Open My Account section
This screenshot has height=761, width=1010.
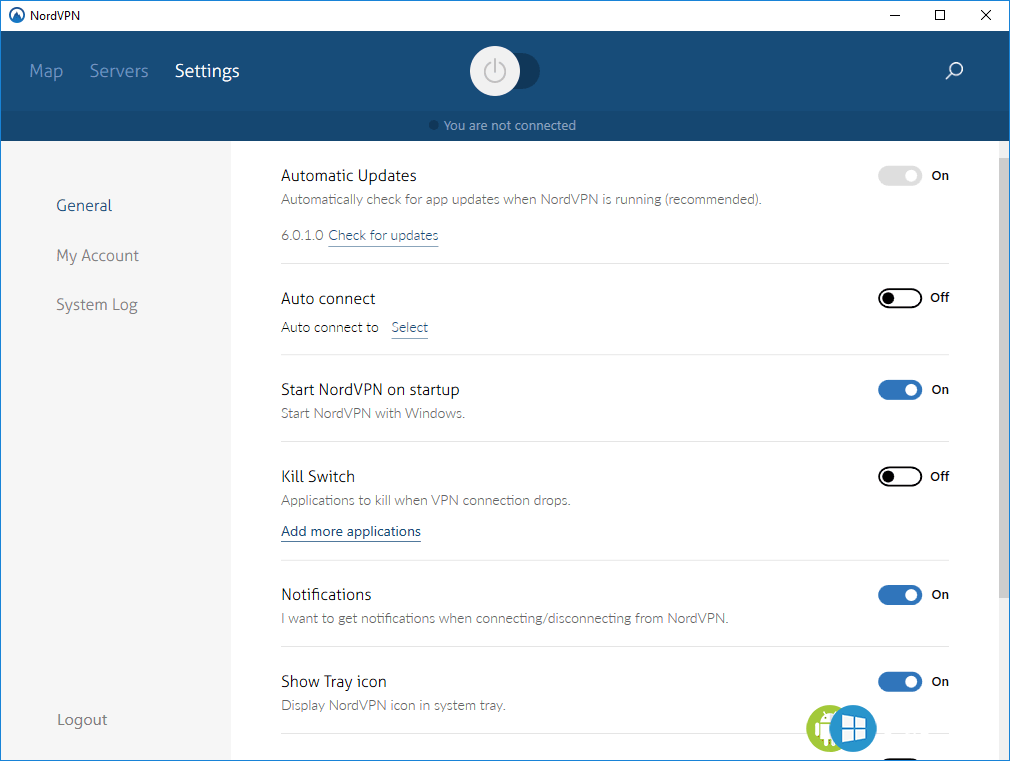(x=97, y=256)
